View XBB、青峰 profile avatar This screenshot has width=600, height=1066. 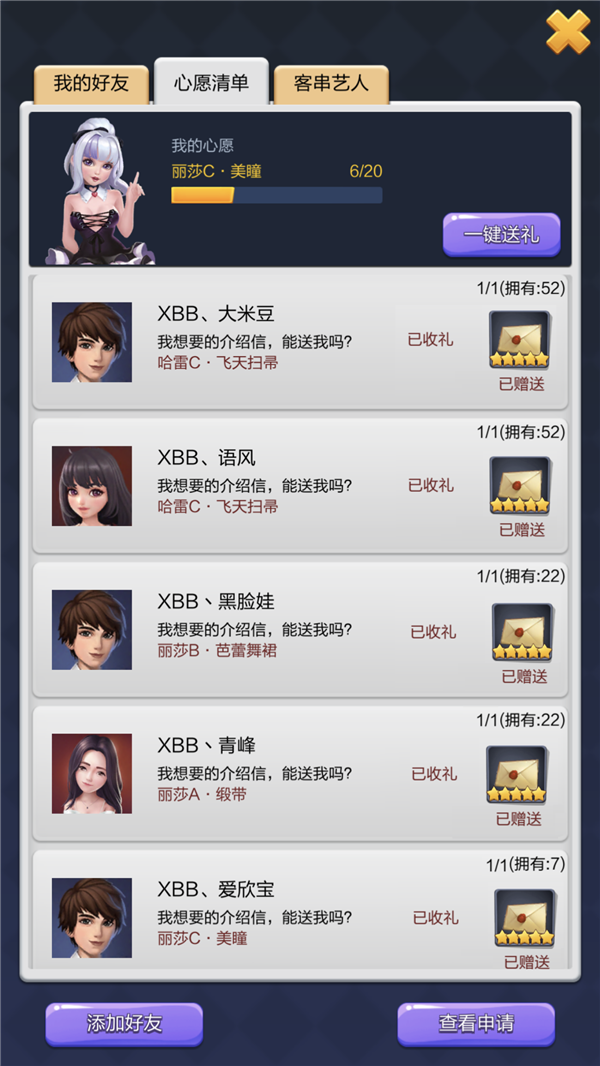tap(92, 774)
